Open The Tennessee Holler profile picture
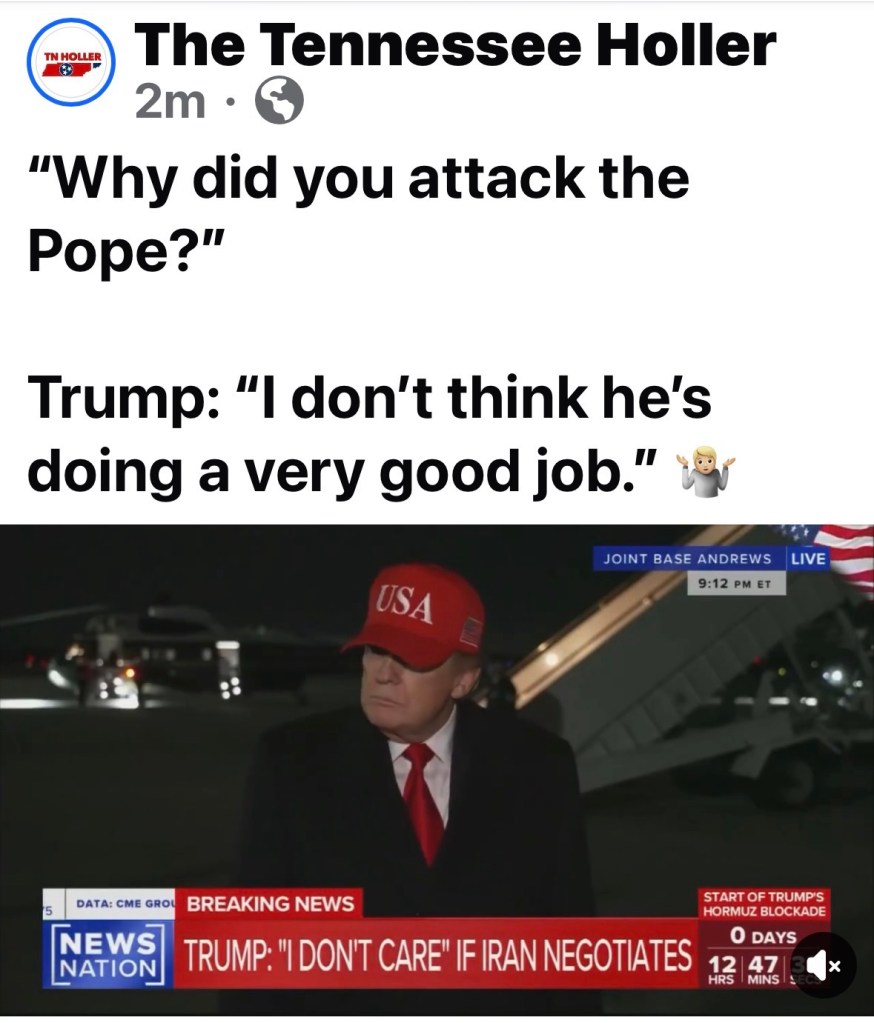Image resolution: width=874 pixels, height=1023 pixels. 71,62
